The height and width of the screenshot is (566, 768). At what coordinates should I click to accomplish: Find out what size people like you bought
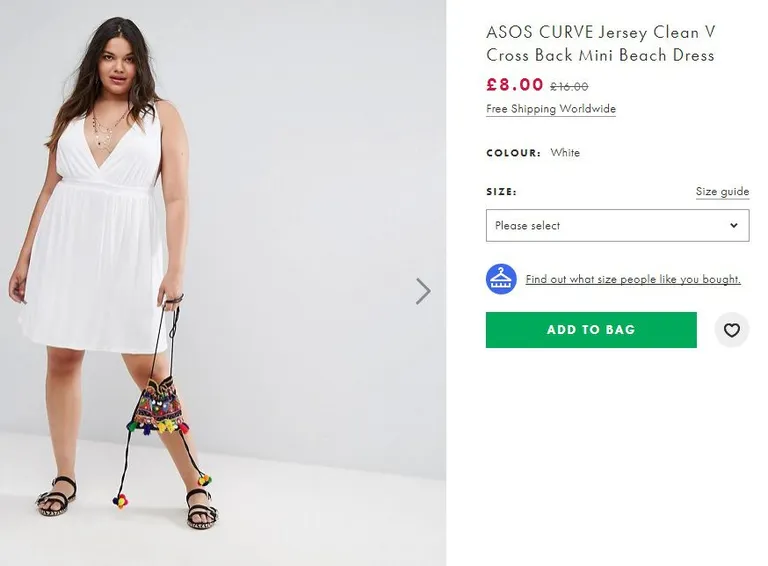[x=633, y=280]
